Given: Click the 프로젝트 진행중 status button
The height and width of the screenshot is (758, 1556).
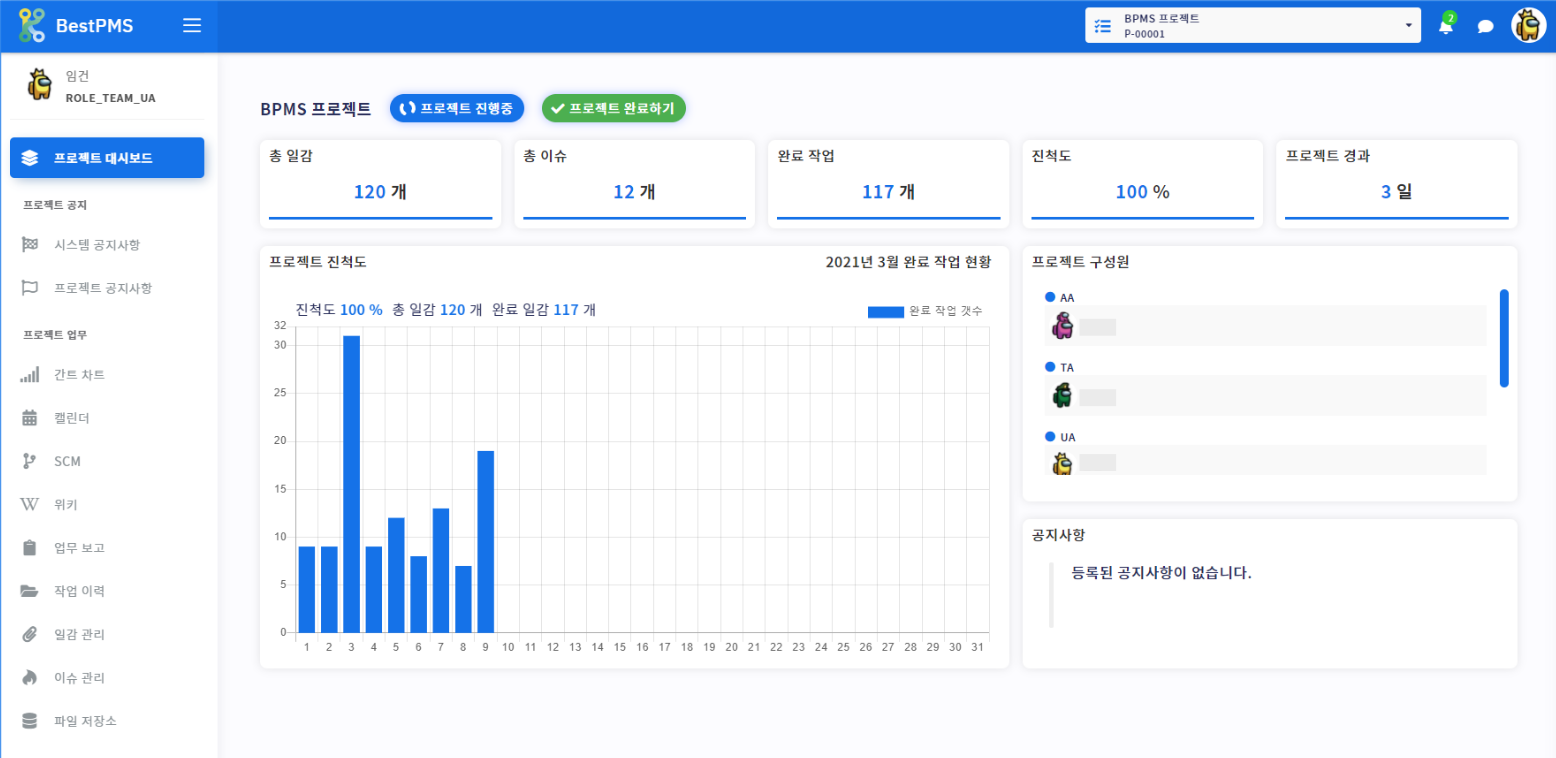Looking at the screenshot, I should point(457,108).
